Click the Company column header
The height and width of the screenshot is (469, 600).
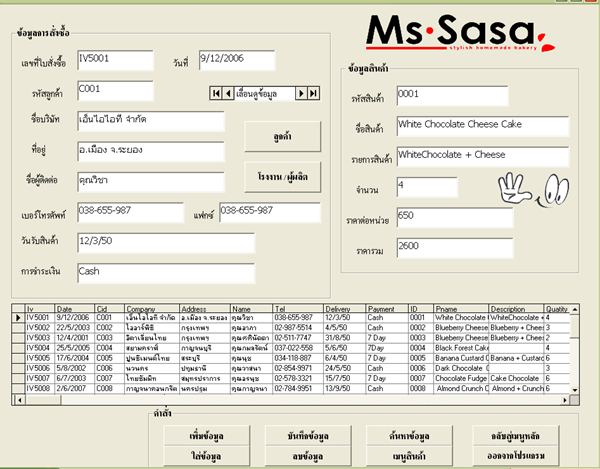point(152,309)
